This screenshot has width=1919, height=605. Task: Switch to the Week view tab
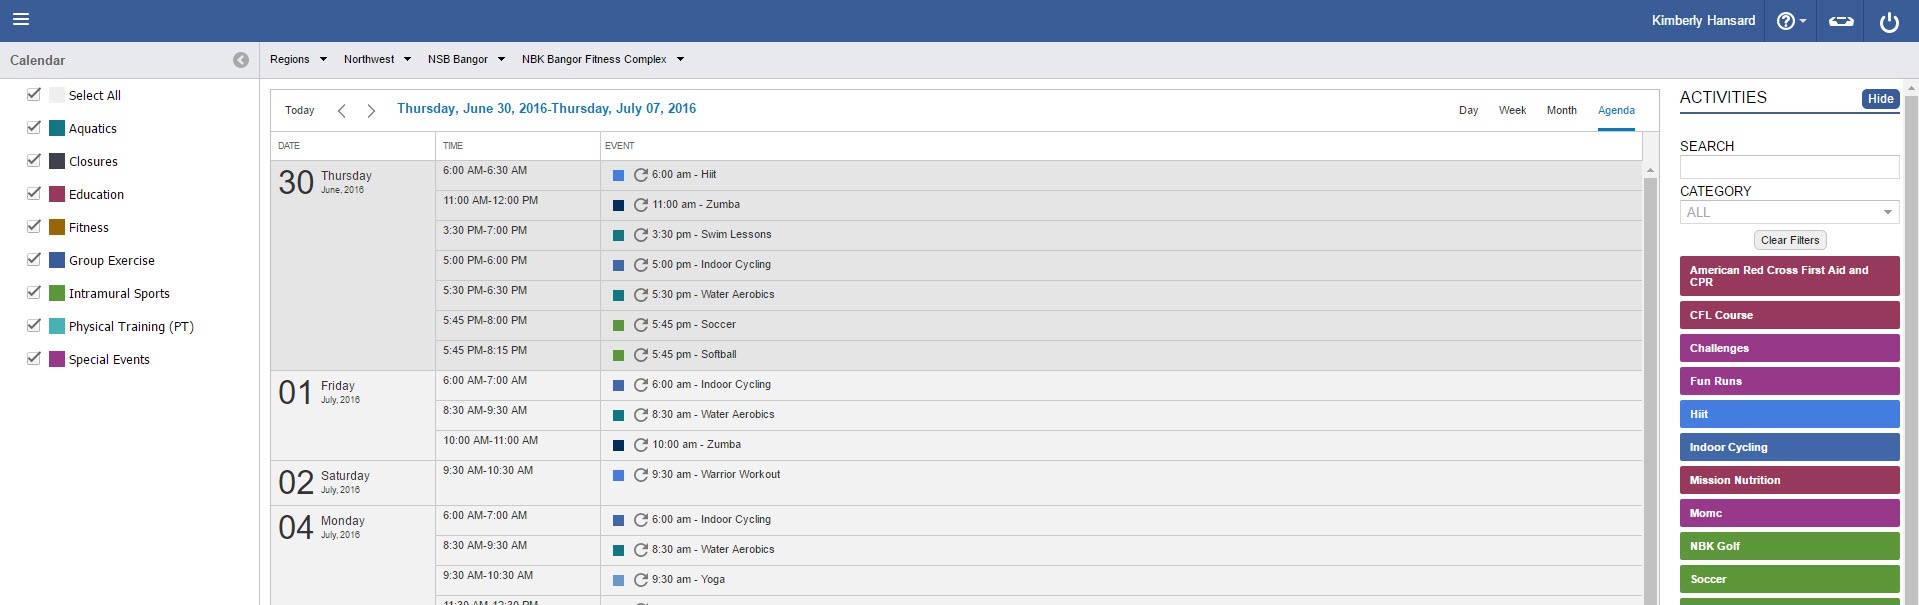coord(1512,110)
